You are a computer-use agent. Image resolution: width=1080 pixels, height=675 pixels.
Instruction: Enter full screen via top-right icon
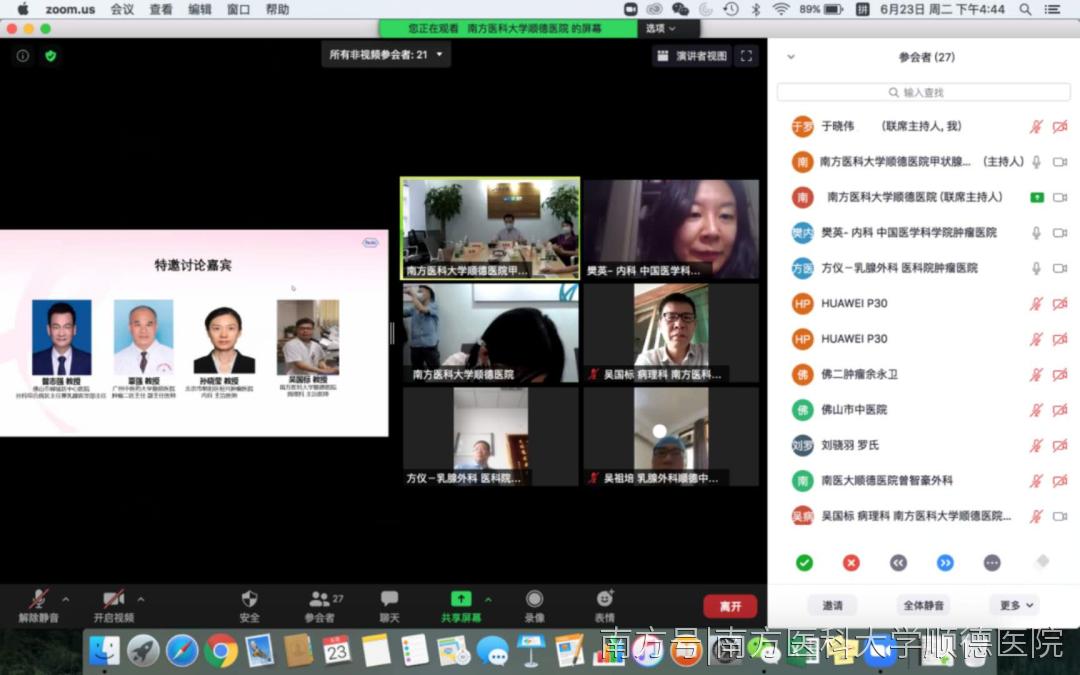[x=747, y=56]
